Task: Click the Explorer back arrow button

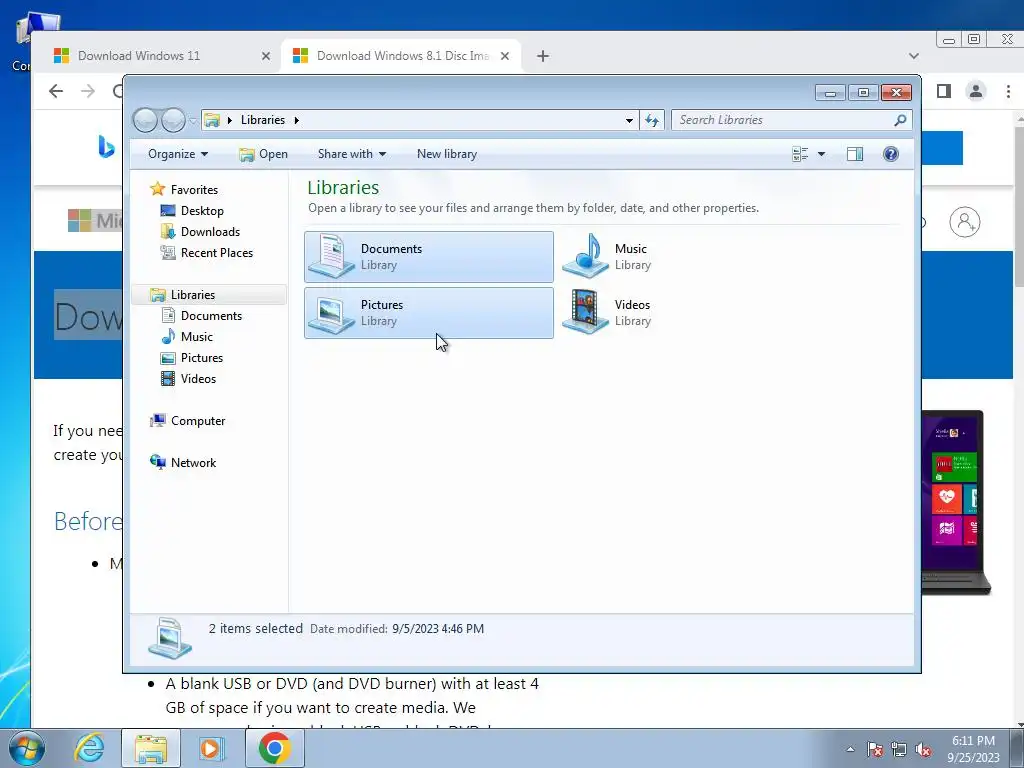Action: (x=145, y=120)
